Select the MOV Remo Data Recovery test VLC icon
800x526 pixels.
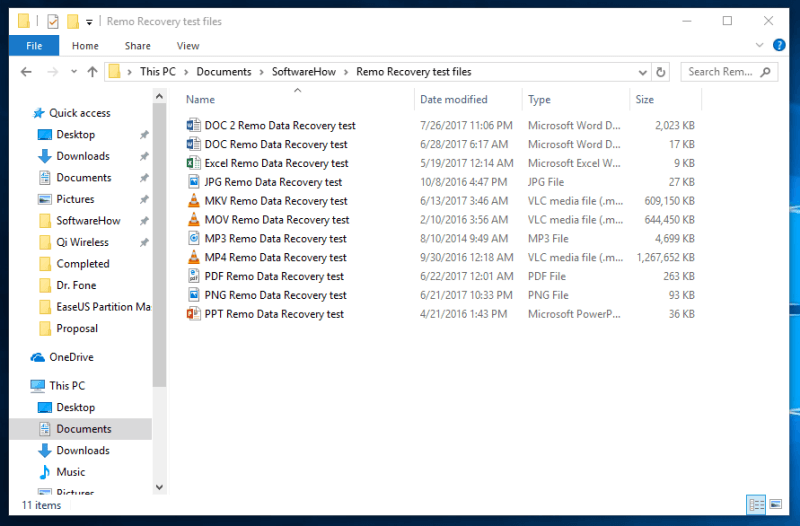pos(193,220)
